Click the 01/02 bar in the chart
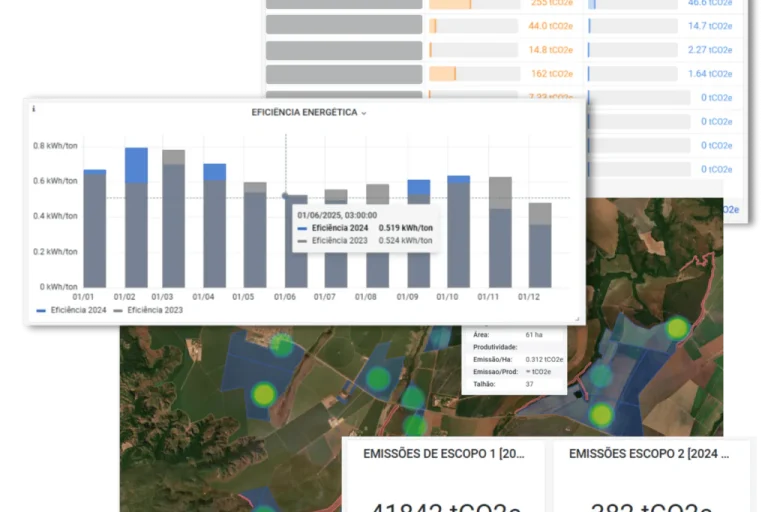Image resolution: width=768 pixels, height=512 pixels. (136, 220)
